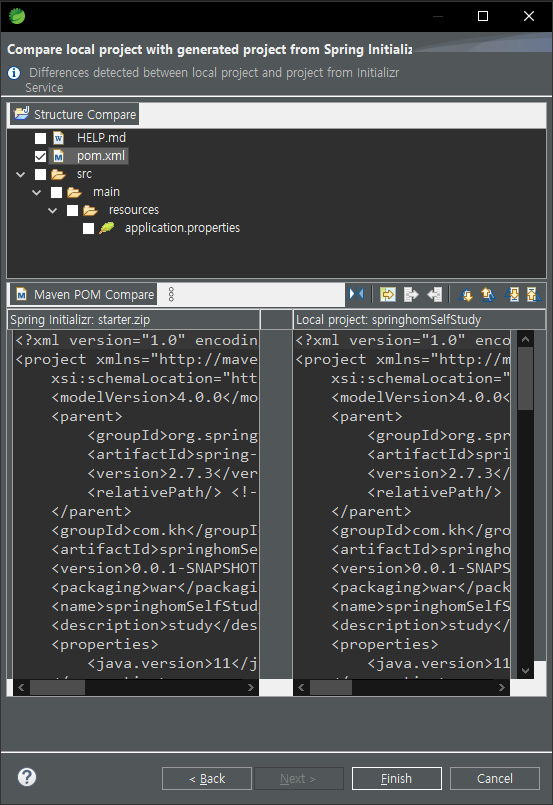This screenshot has height=805, width=553.
Task: Click Copy Current Change from Right to Left
Action: pos(434,294)
